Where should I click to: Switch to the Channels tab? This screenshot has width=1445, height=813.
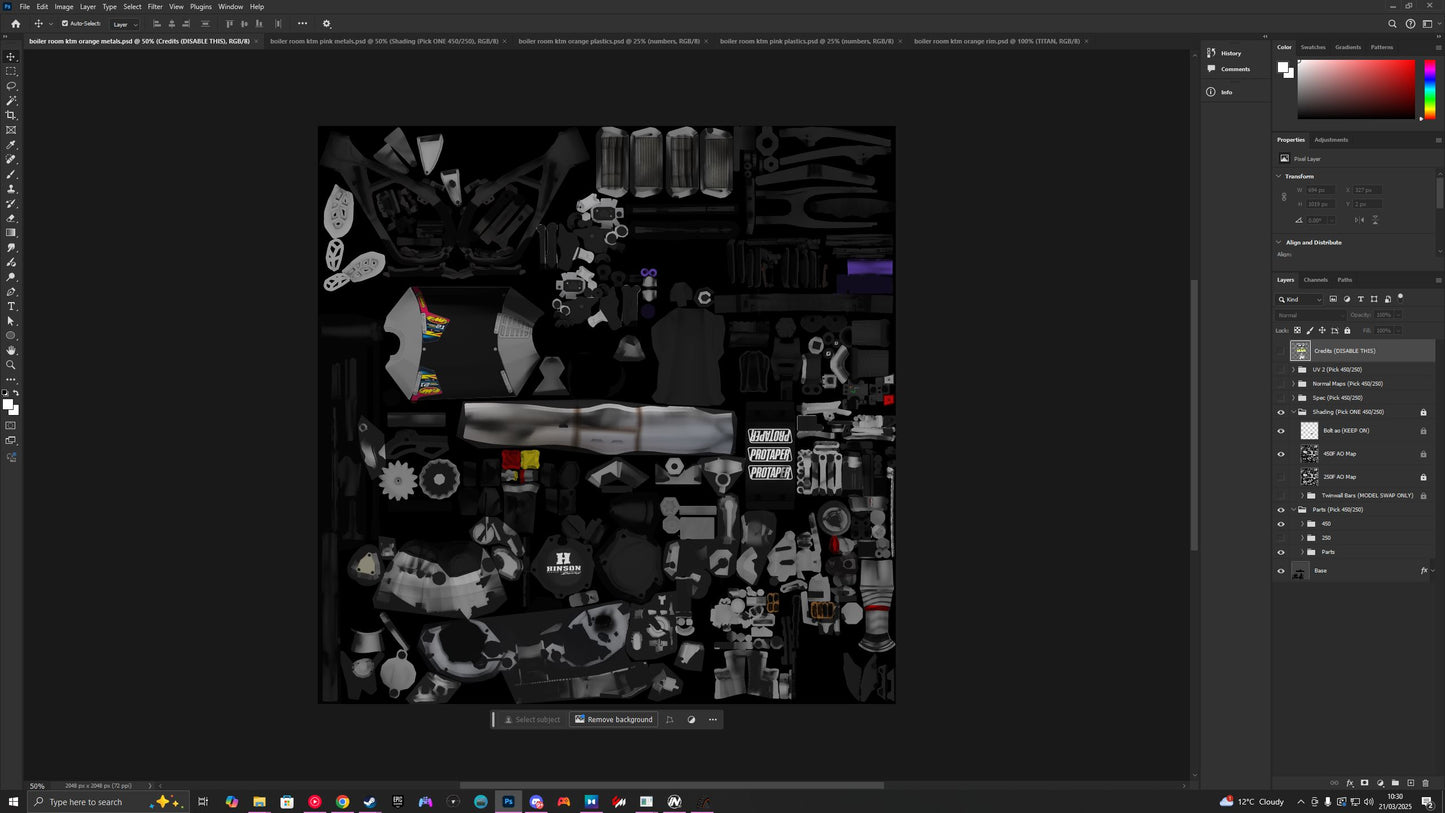pos(1315,280)
